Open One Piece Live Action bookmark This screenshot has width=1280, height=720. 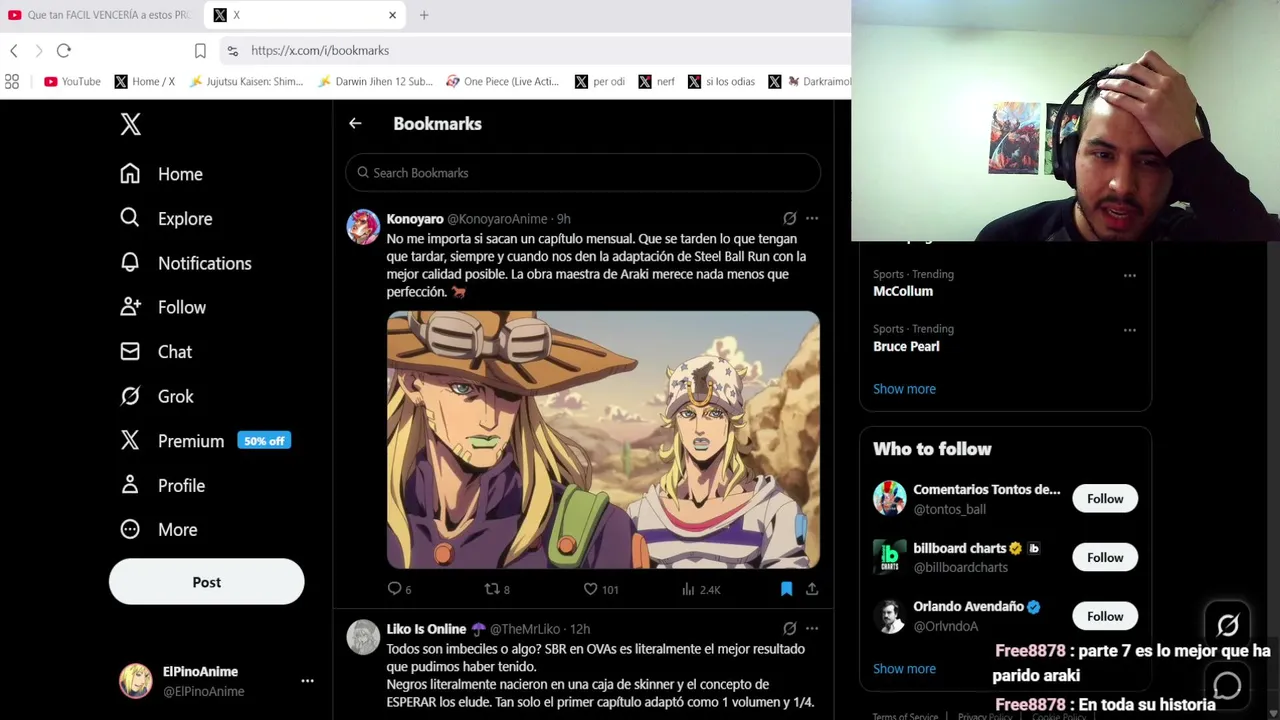point(503,81)
